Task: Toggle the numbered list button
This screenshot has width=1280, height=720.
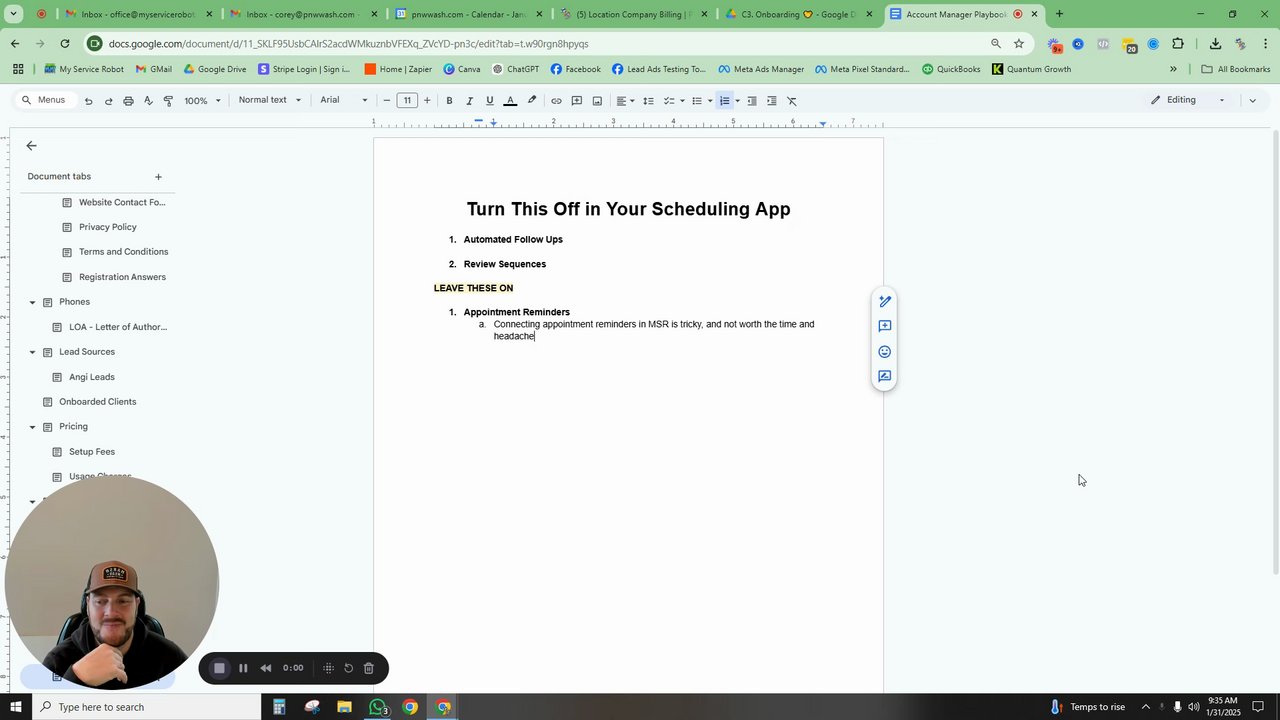Action: (725, 101)
